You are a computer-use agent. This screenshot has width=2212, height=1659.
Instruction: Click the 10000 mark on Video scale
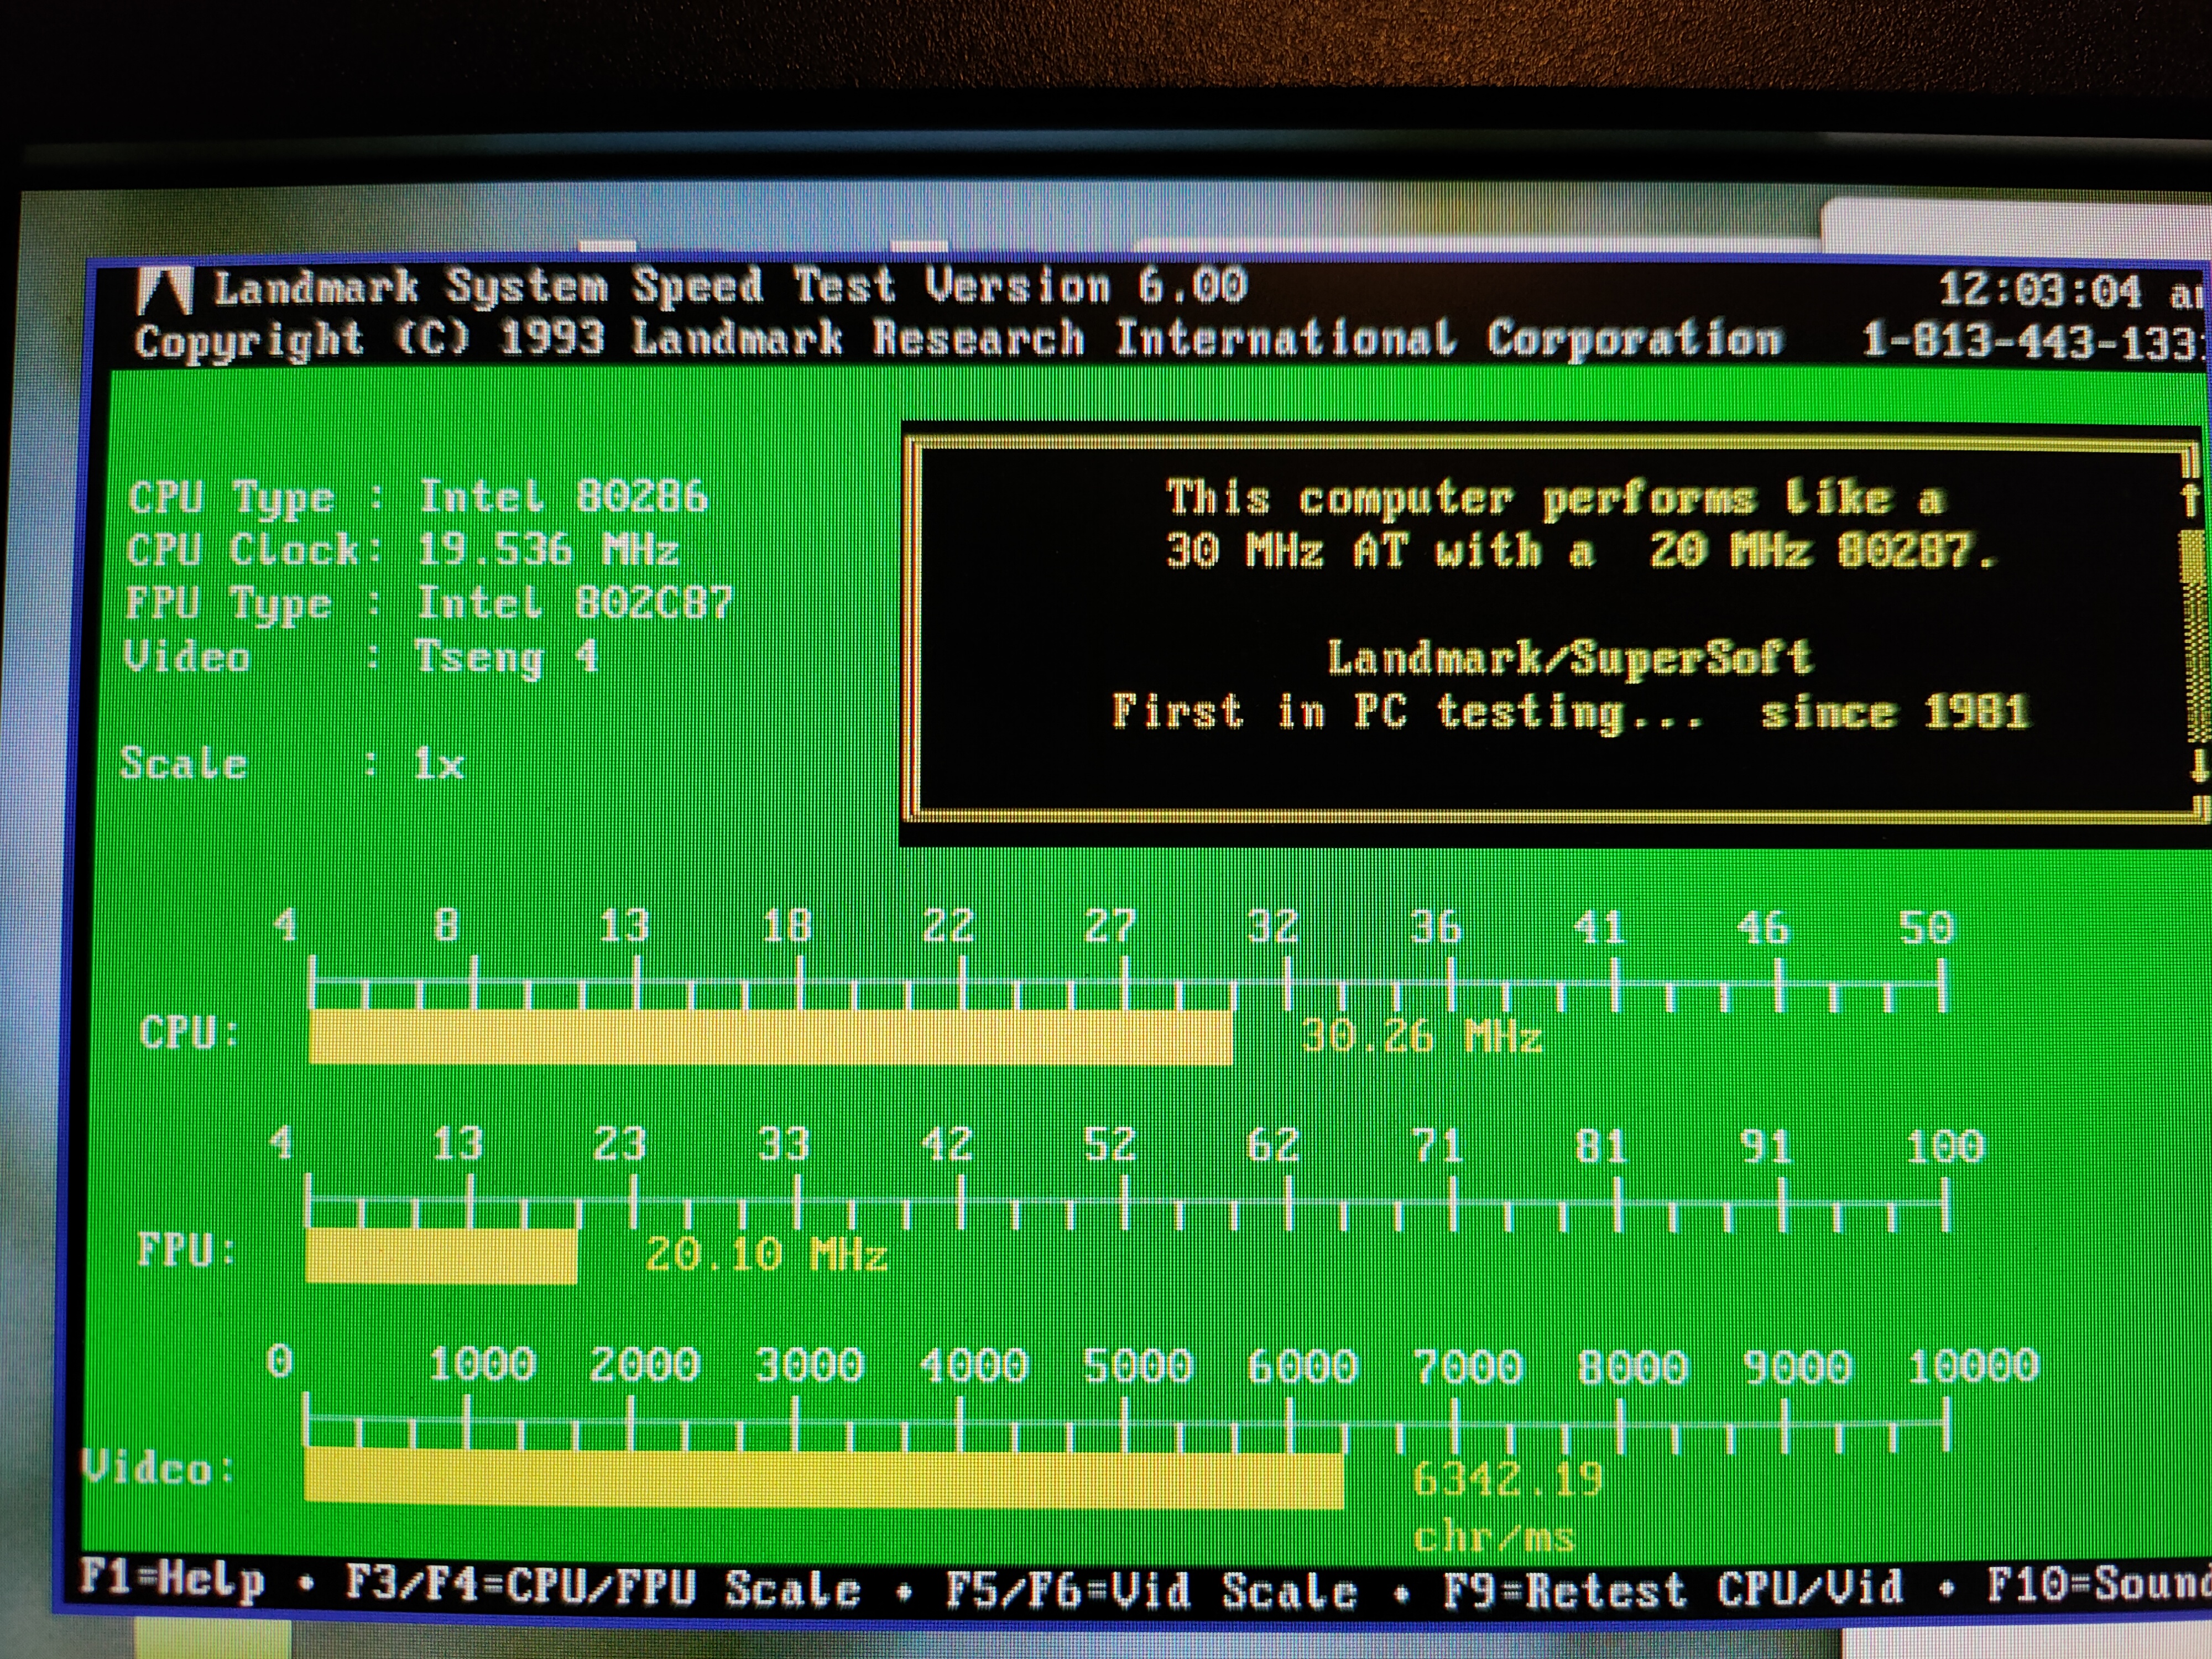point(1972,1366)
